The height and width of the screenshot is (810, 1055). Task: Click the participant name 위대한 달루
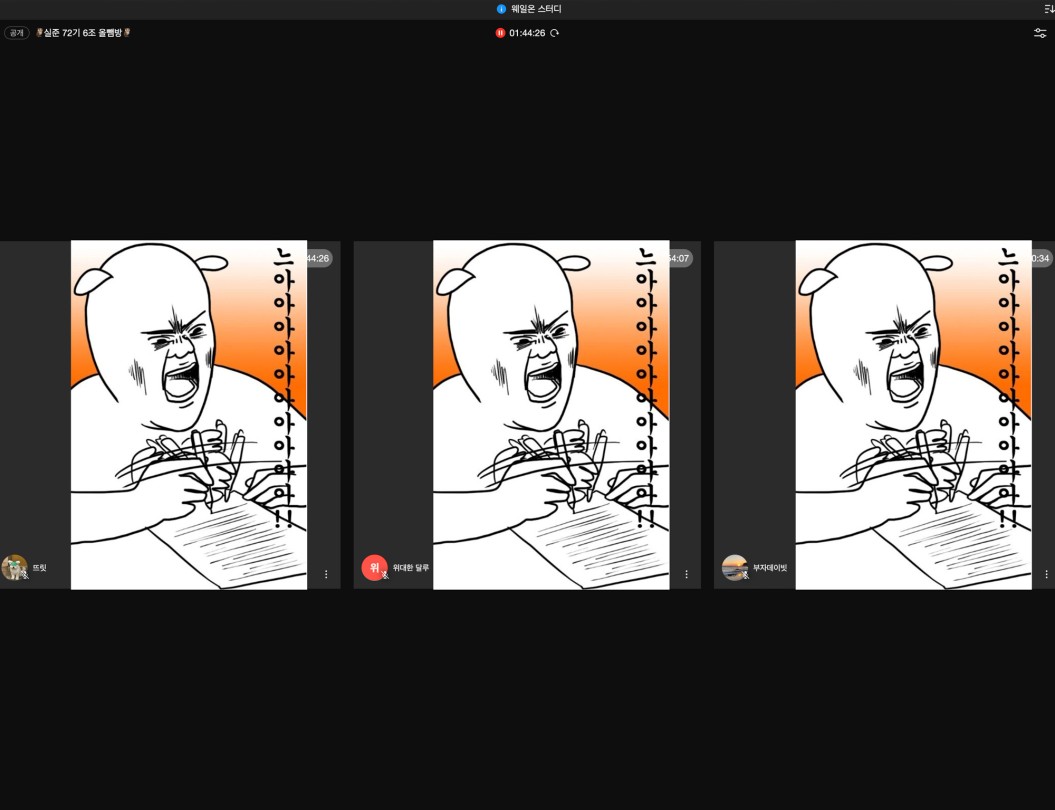[411, 568]
